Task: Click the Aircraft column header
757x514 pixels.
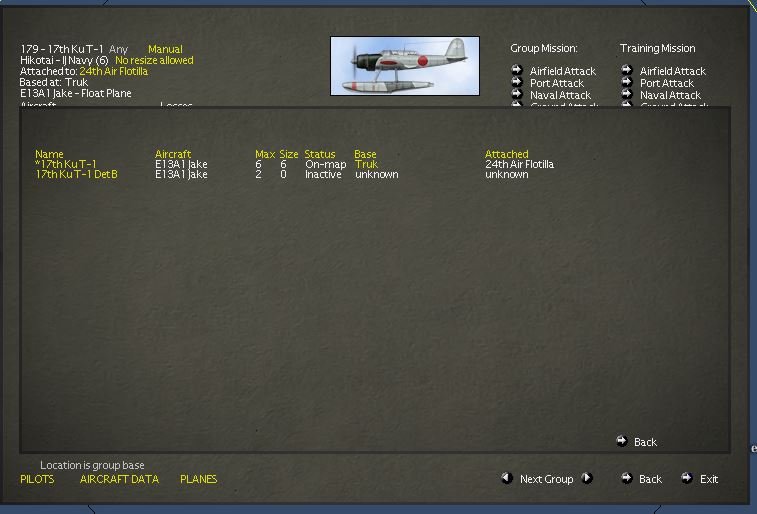Action: 173,154
